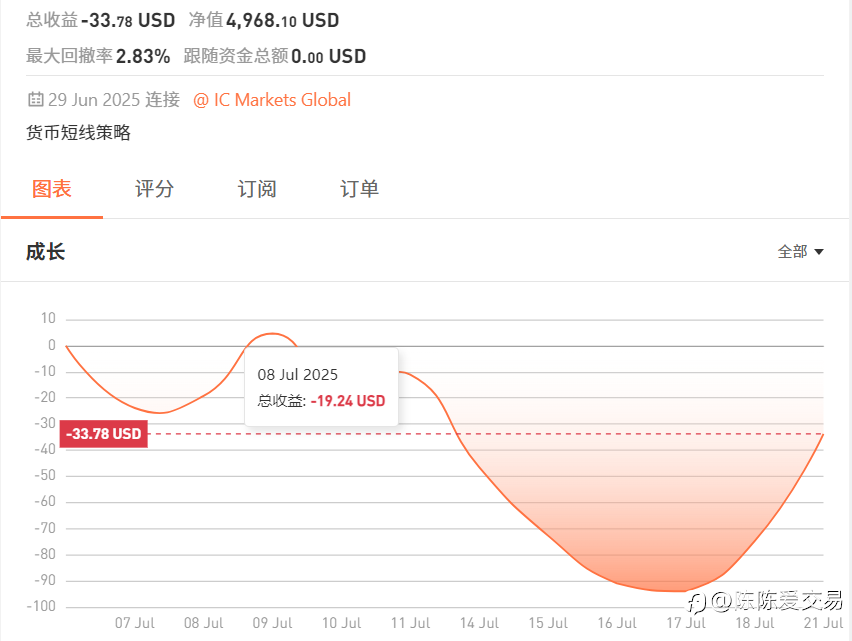This screenshot has width=852, height=641.
Task: Click the 08 Jul 2025 tooltip box
Action: 321,387
